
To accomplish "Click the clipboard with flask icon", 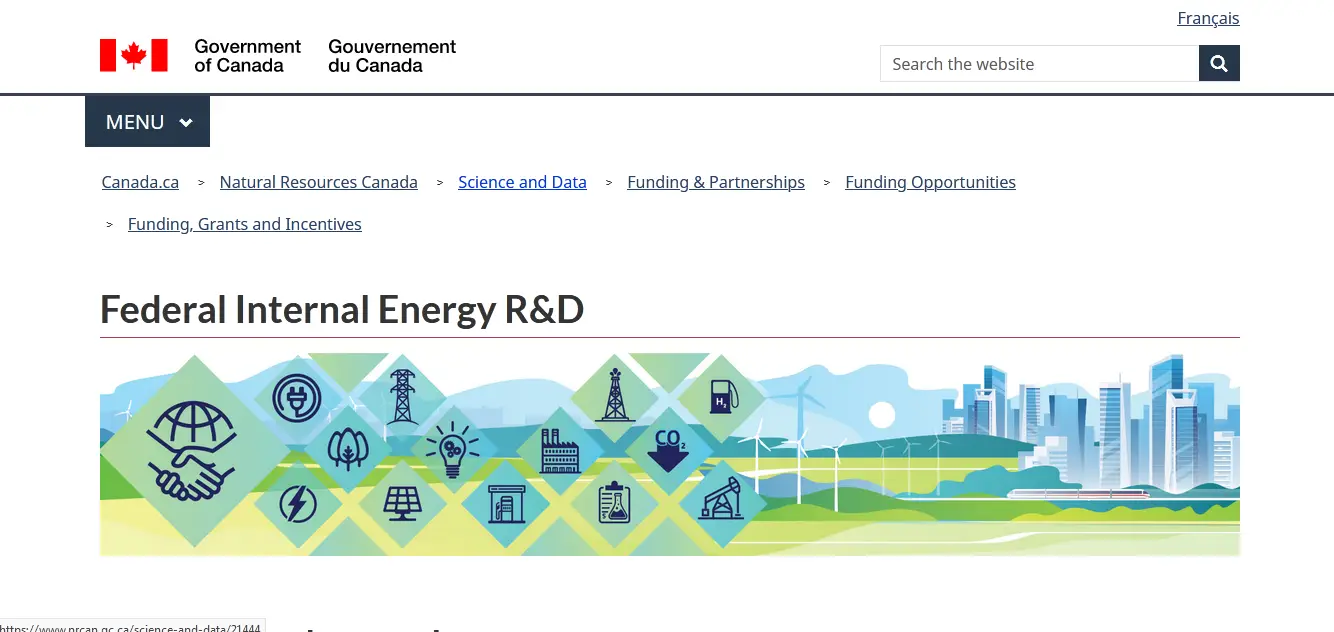I will pyautogui.click(x=614, y=502).
